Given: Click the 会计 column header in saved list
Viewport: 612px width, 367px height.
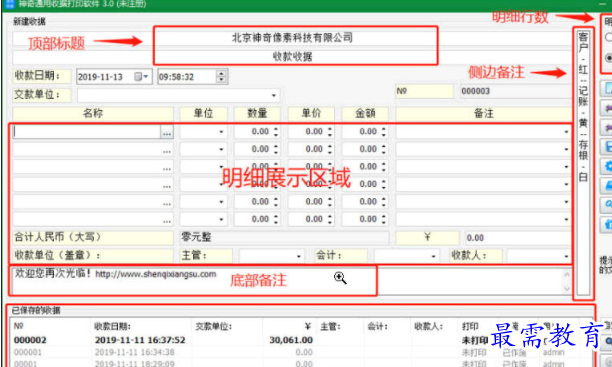Looking at the screenshot, I should tap(377, 326).
